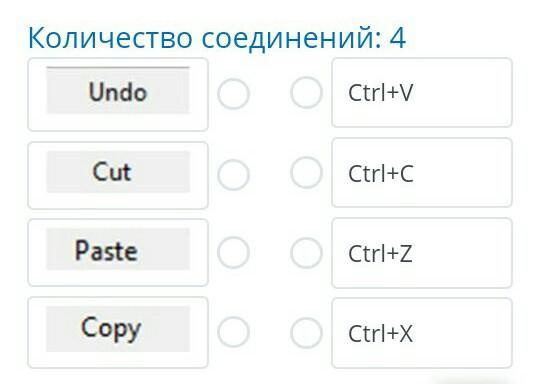Select the connector circle next to Undo
540x384 pixels.
tap(233, 94)
